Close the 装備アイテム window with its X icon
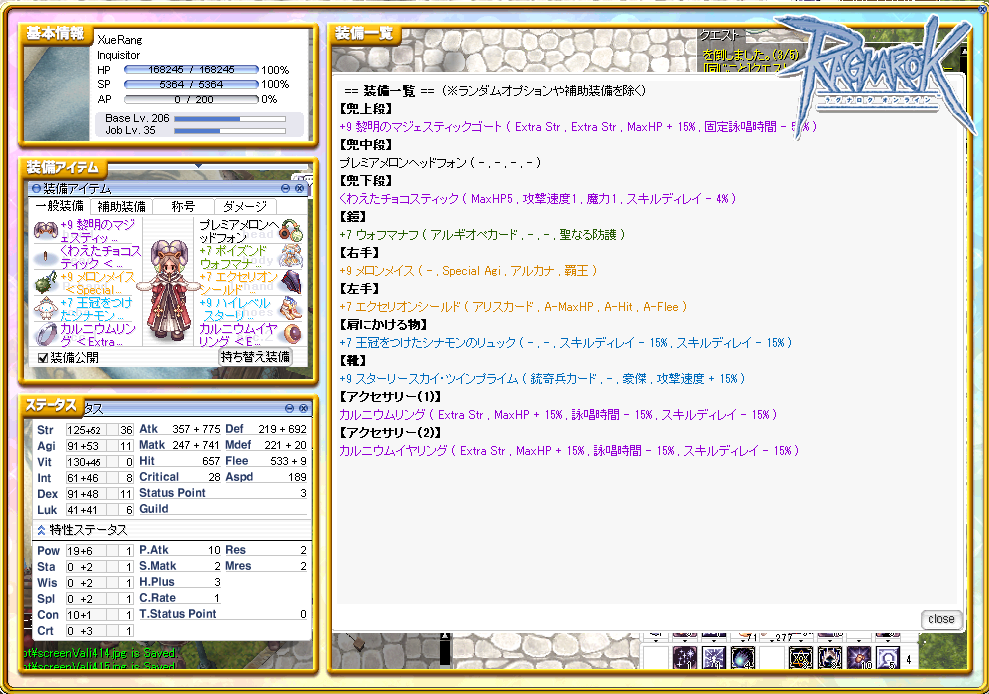 [300, 188]
